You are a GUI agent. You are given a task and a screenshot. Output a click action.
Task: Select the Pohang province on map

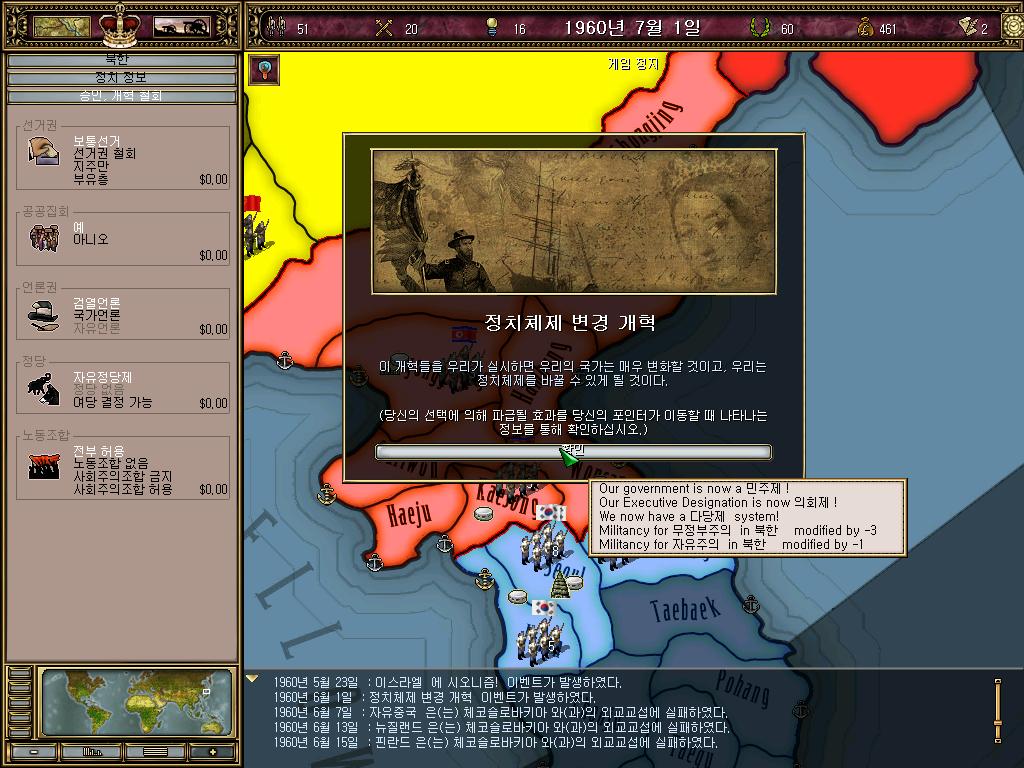pos(742,689)
